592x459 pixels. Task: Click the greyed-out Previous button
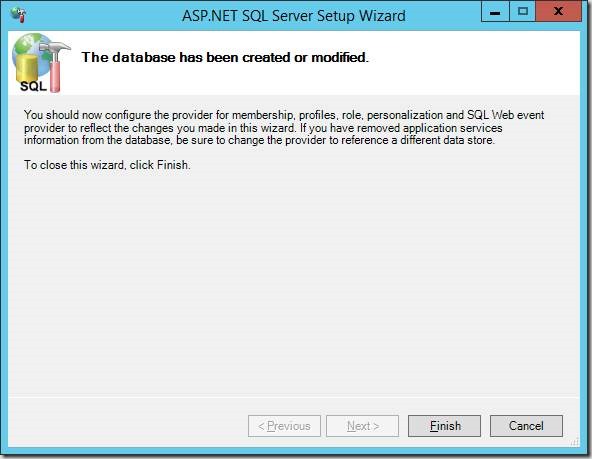[284, 426]
